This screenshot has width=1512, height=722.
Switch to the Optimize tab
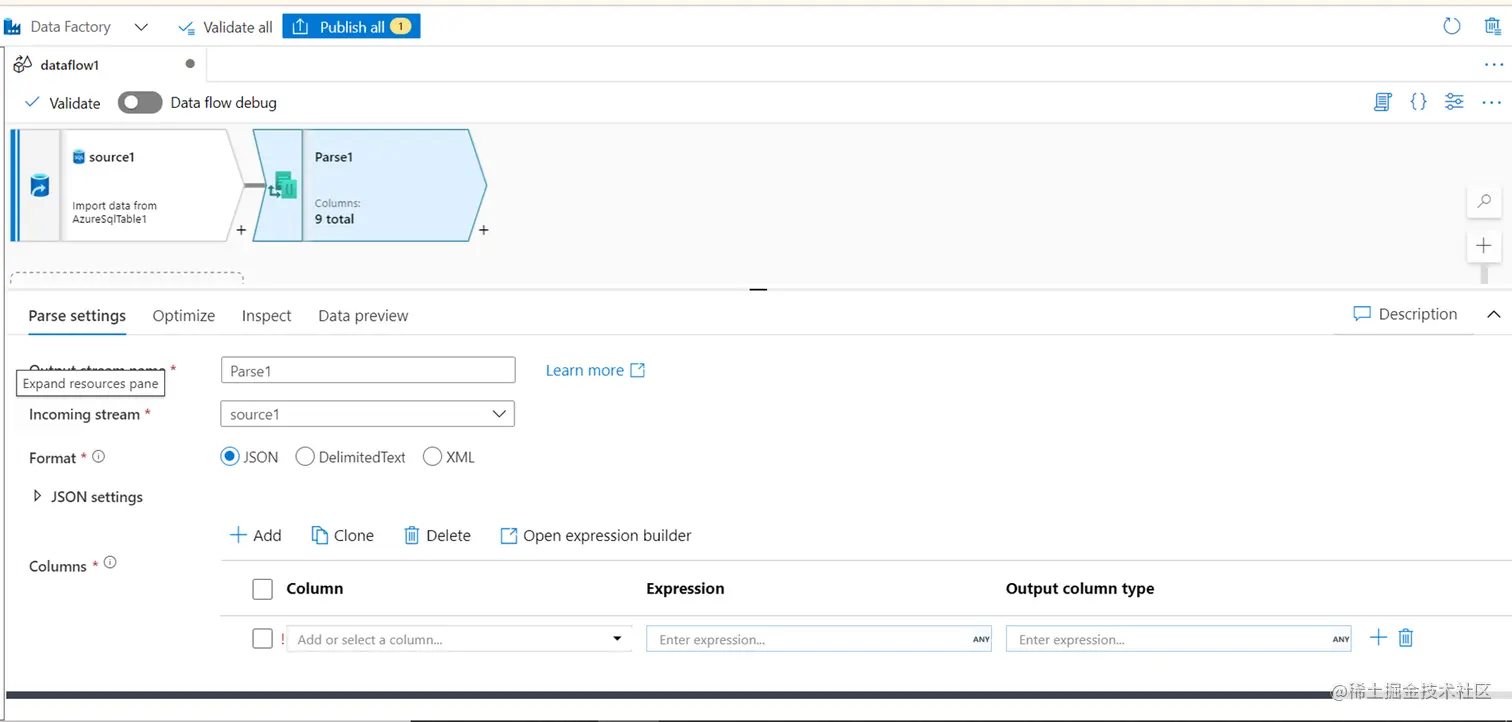coord(184,316)
